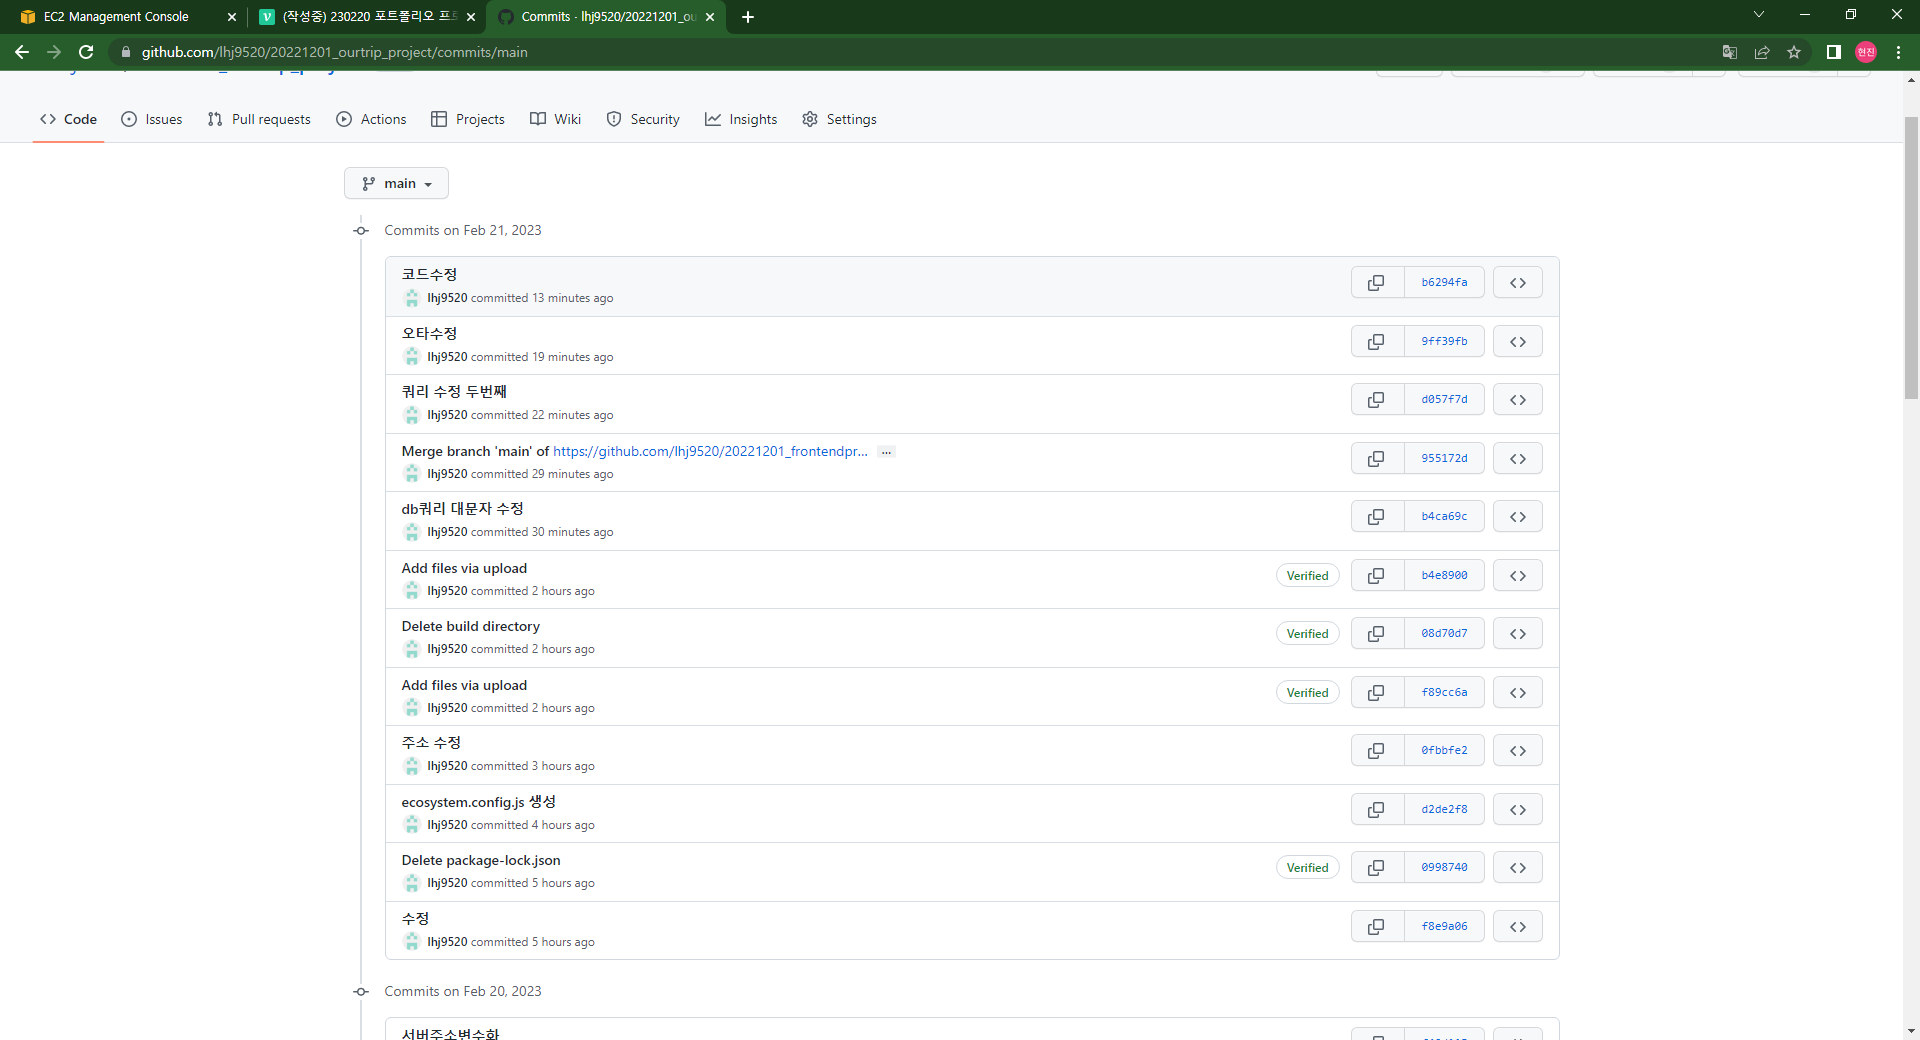This screenshot has height=1040, width=1920.
Task: Copy full SHA for commit f8e9a06
Action: 1377,927
